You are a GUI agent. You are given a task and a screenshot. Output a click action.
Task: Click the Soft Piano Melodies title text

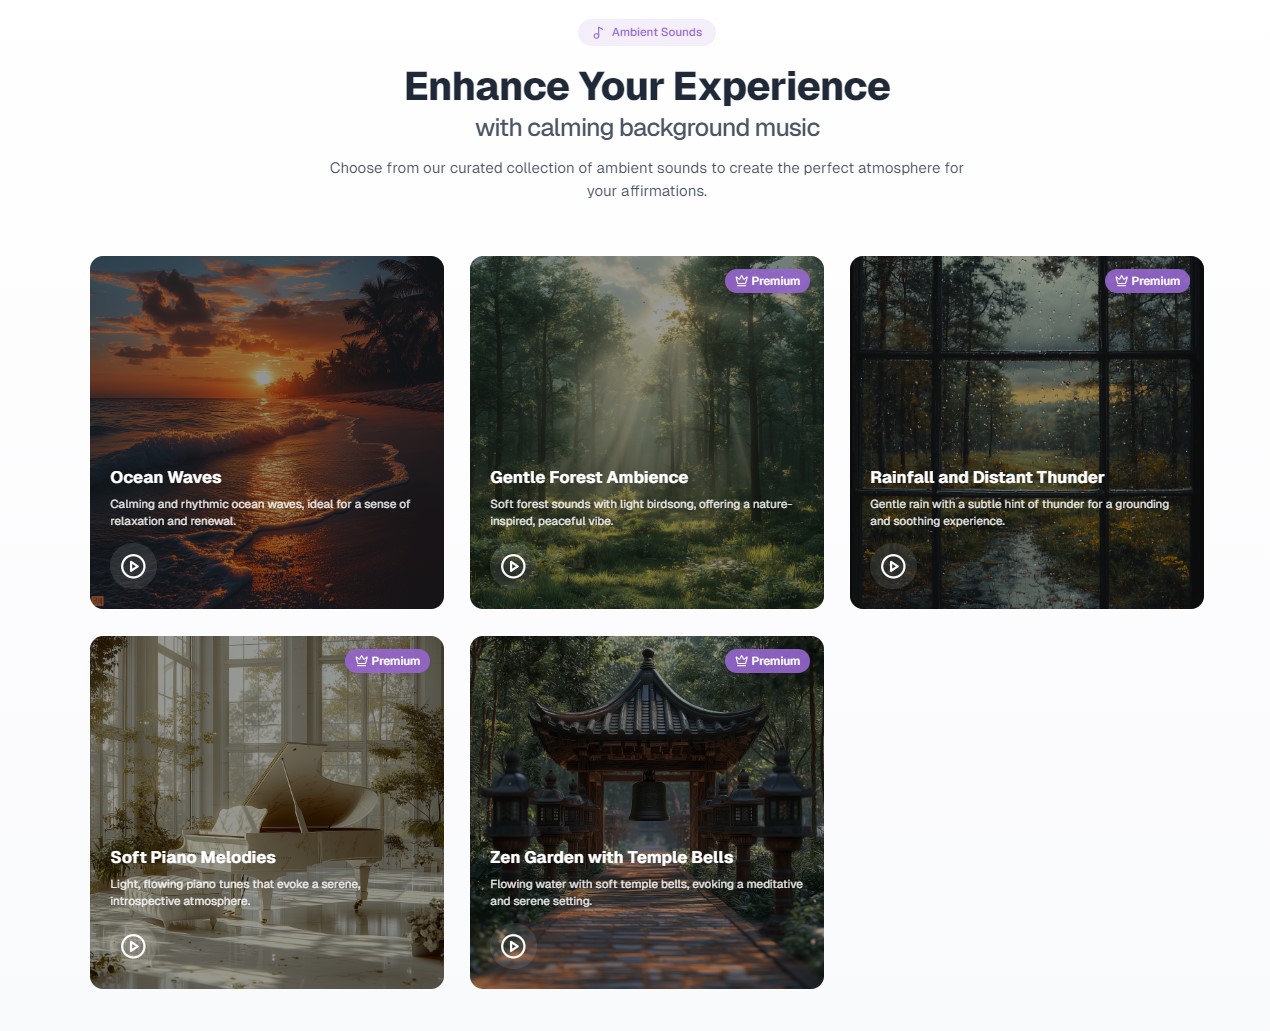click(x=193, y=858)
